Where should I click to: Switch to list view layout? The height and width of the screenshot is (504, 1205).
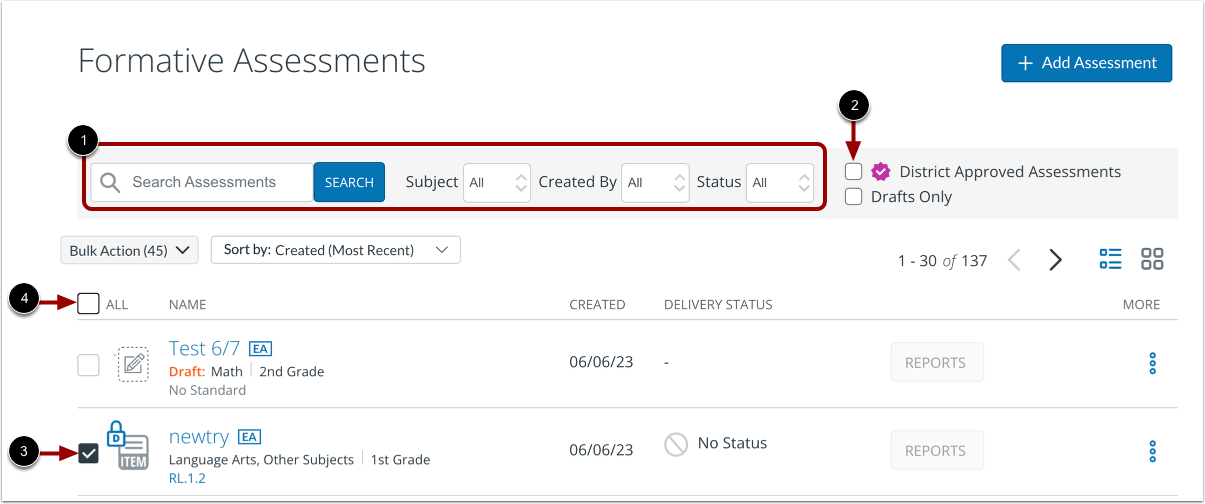click(x=1110, y=259)
